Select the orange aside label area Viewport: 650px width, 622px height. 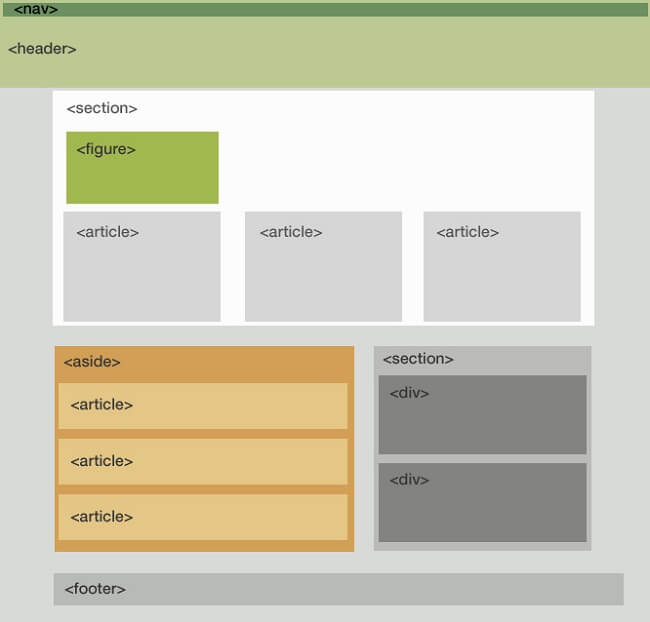tap(204, 363)
